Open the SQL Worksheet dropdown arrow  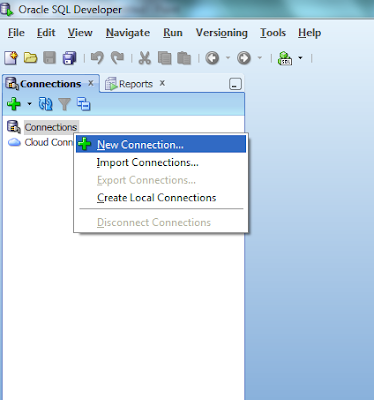tap(300, 58)
